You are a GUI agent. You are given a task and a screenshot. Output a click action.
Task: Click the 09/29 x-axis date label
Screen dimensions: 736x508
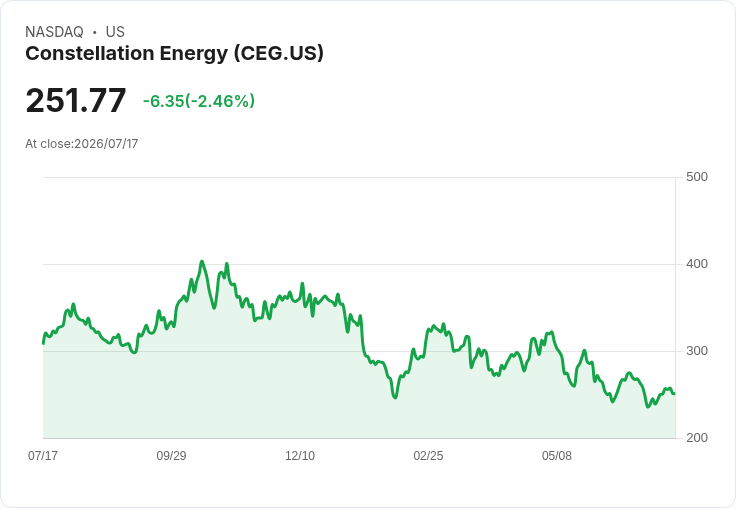coord(171,456)
